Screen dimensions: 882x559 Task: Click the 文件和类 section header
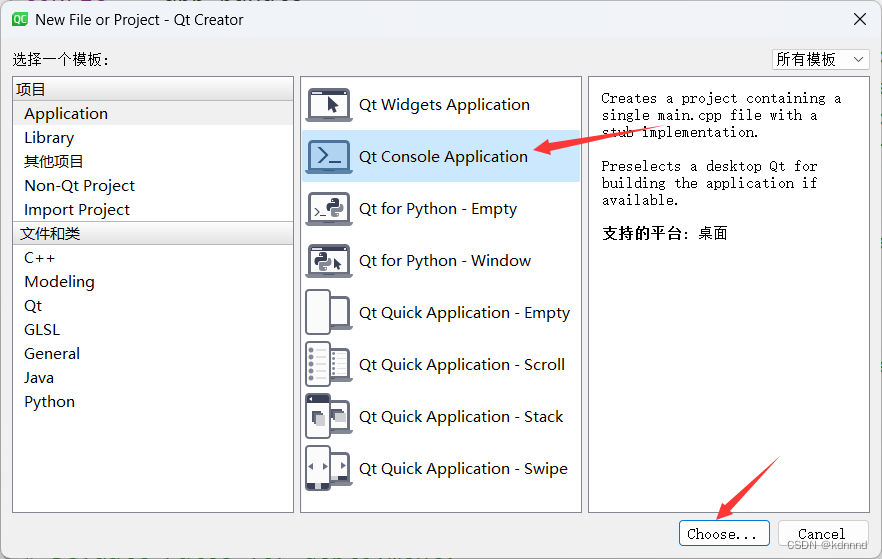tap(152, 233)
